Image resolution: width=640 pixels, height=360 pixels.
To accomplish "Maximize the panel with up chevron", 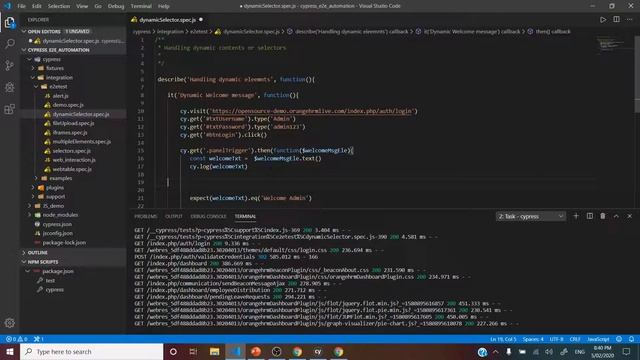I will pyautogui.click(x=616, y=216).
